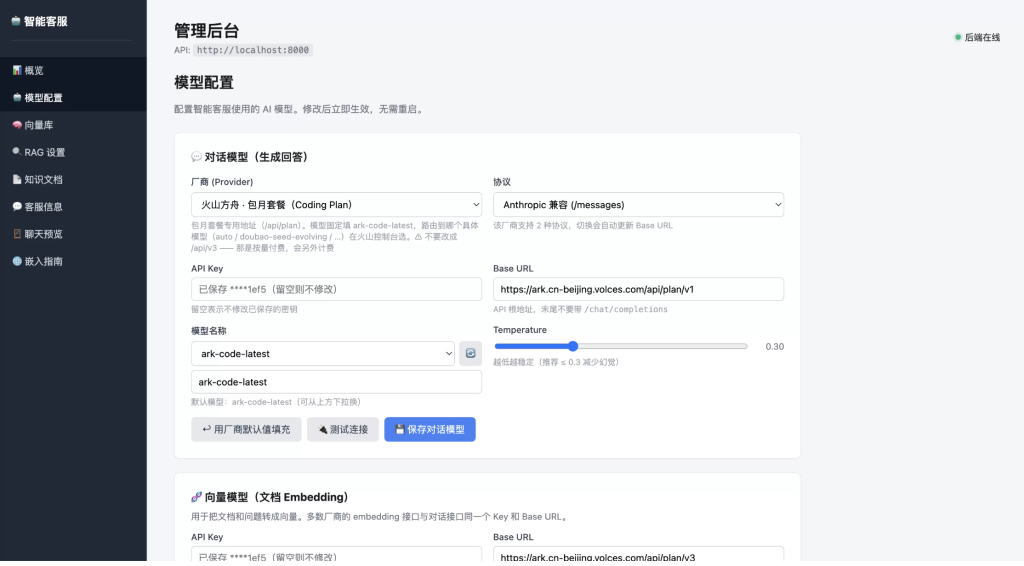Viewport: 1024px width, 566px height.
Task: Click the Temperature value 0.30
Action: (775, 347)
